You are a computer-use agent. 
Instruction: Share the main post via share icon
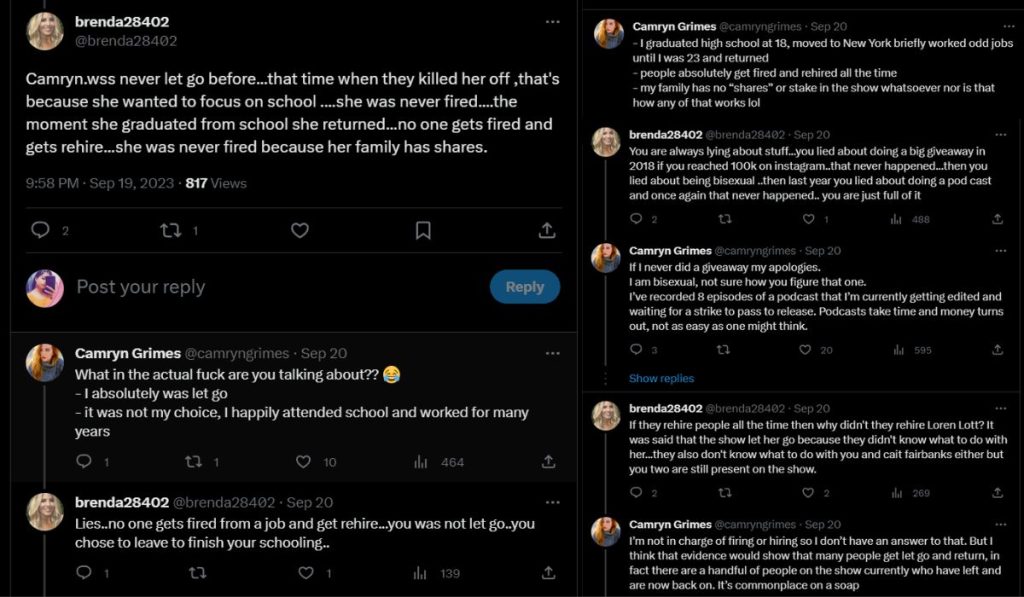547,230
